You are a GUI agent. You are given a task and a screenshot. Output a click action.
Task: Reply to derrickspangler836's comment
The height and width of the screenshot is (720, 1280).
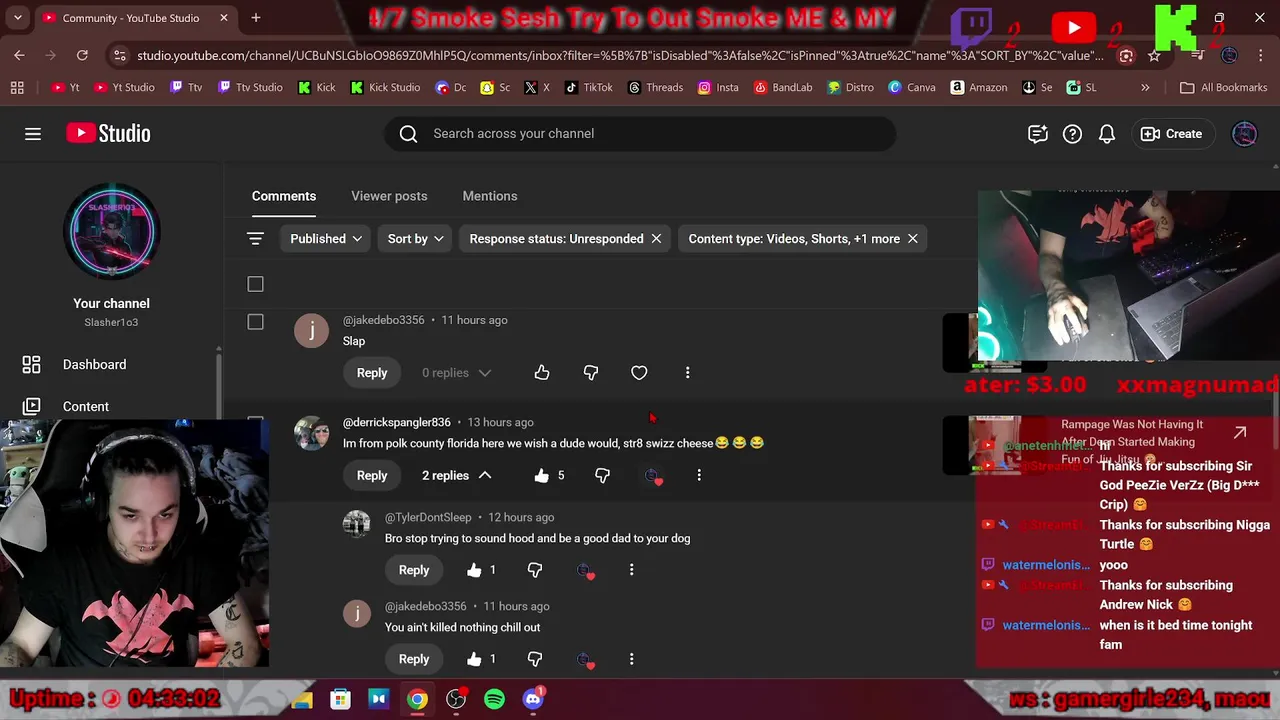coord(372,476)
